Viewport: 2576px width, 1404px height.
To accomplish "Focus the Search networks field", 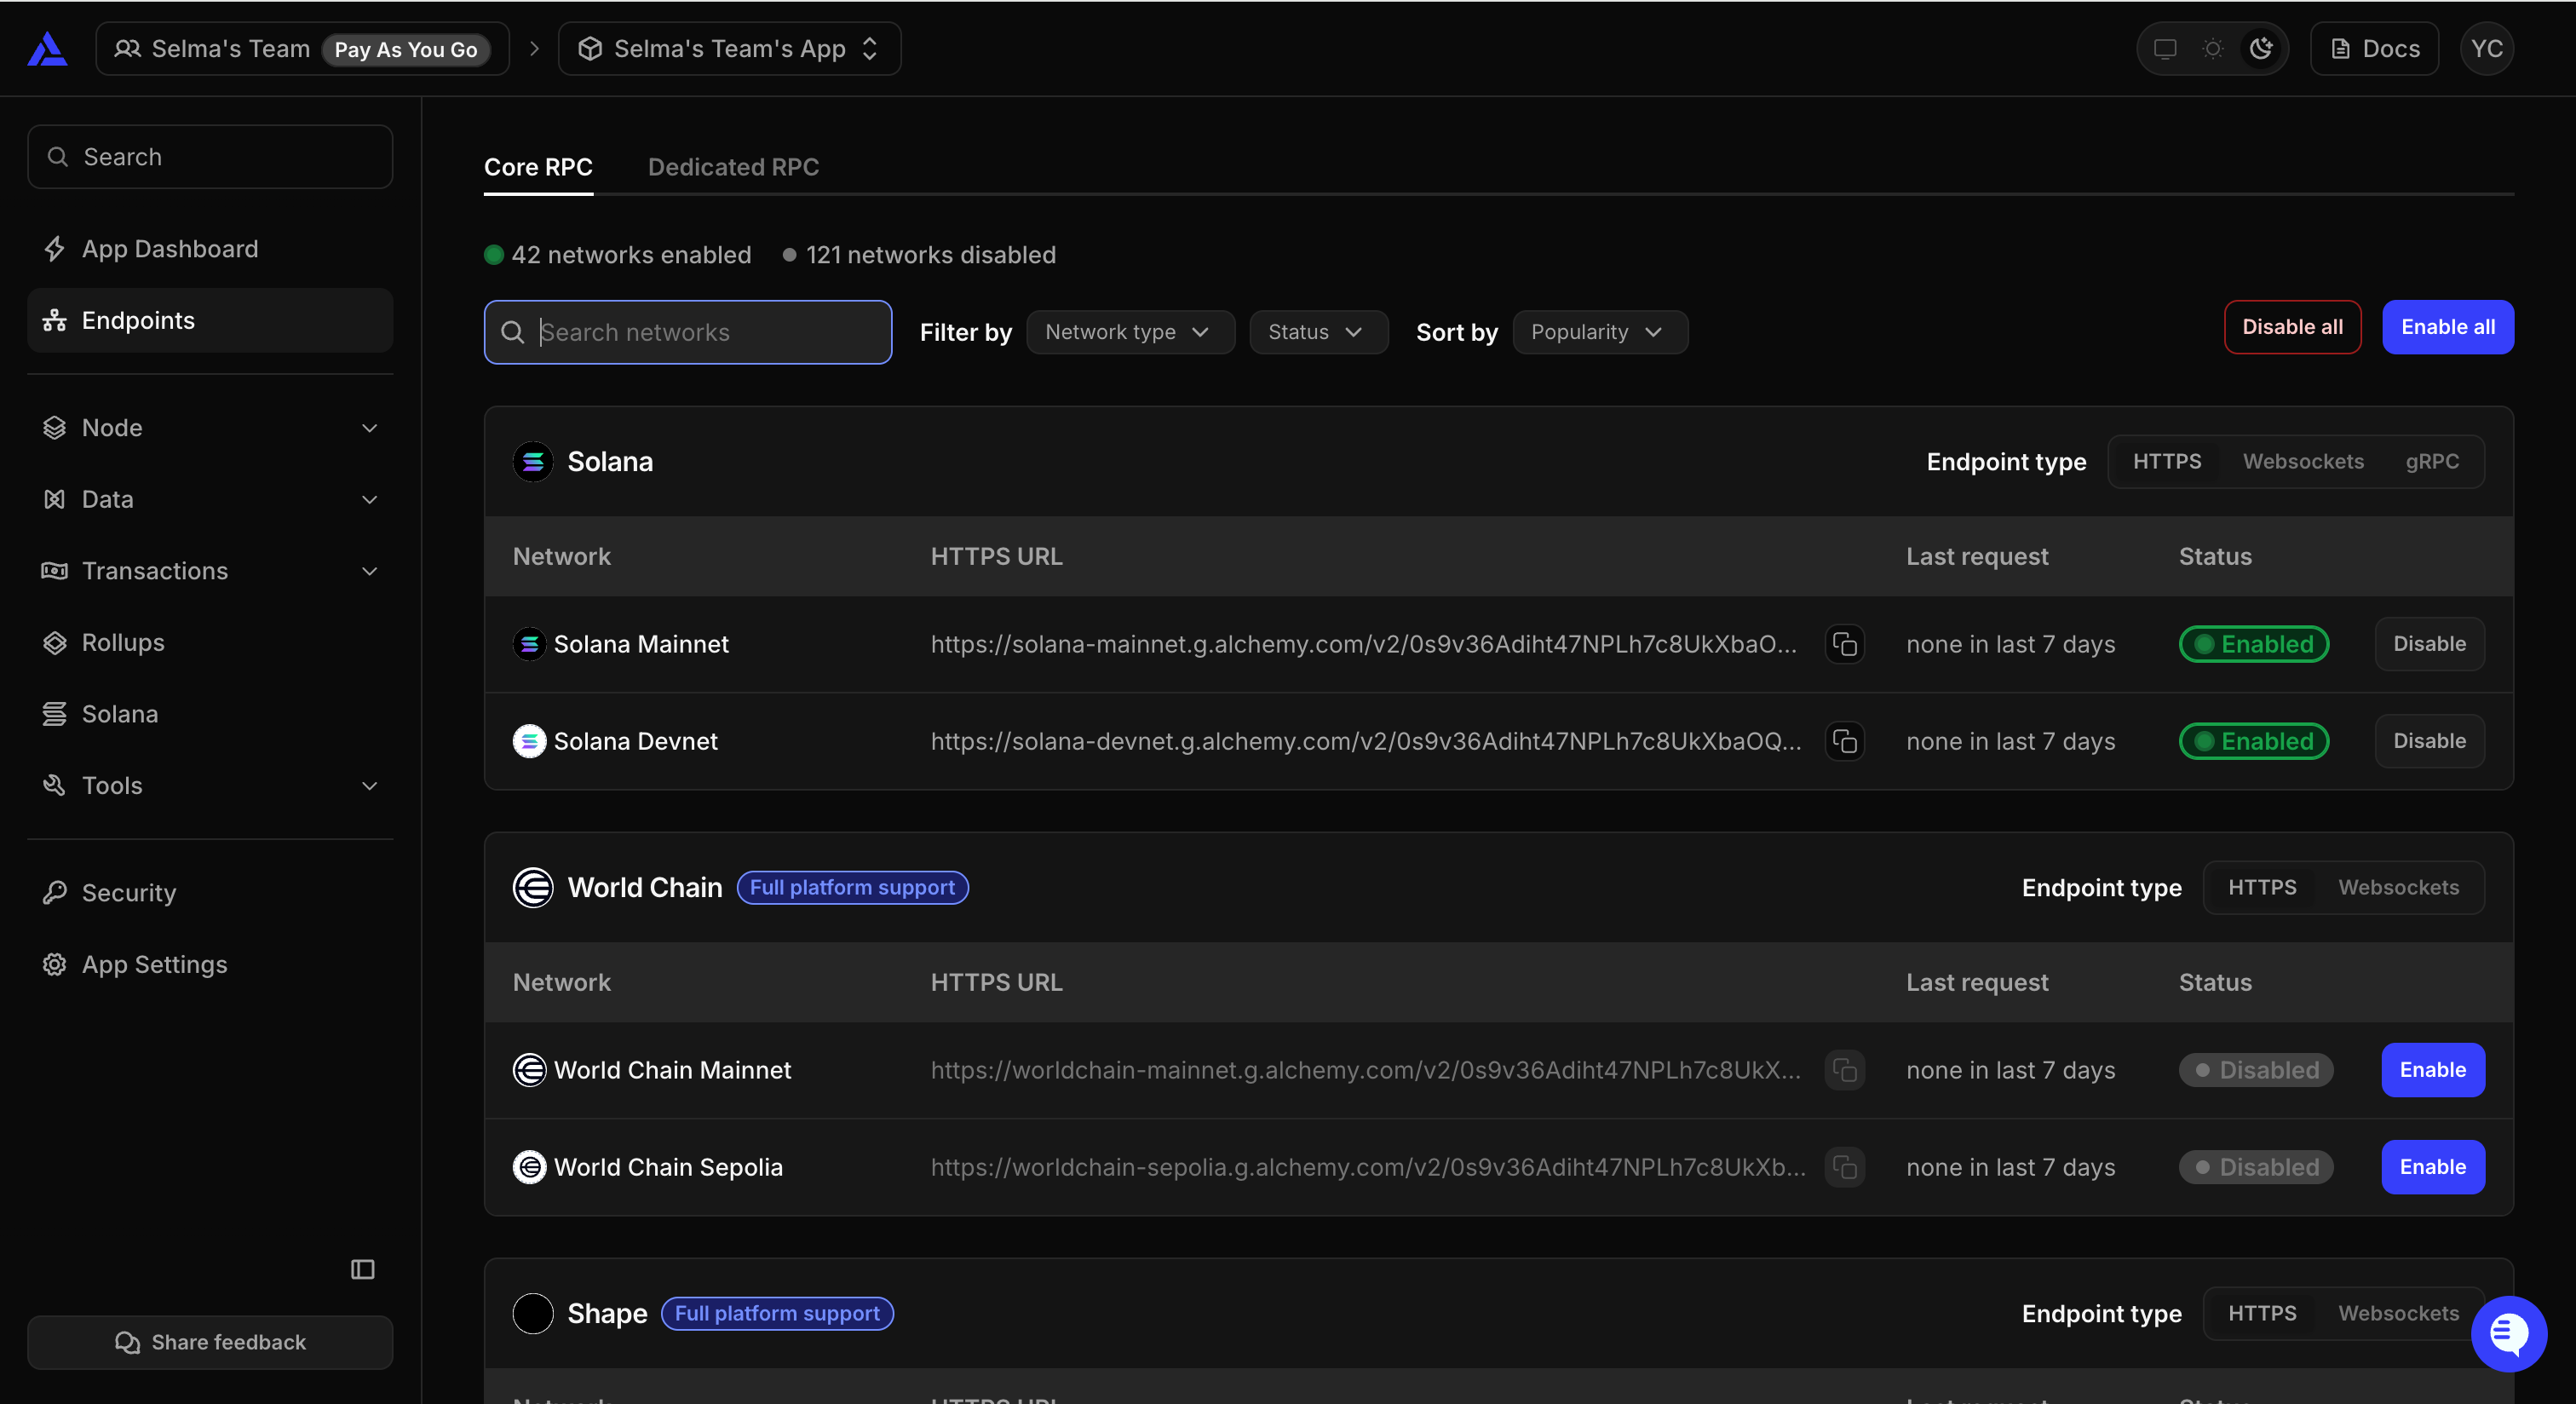I will 687,332.
